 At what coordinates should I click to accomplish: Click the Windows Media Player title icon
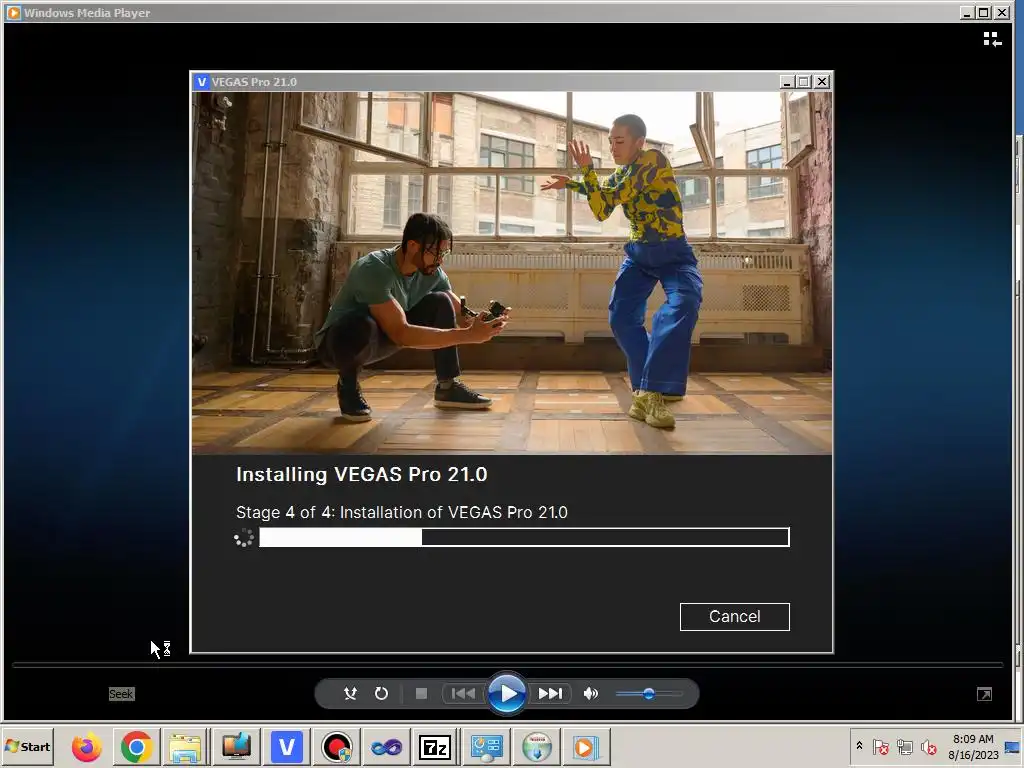[13, 12]
